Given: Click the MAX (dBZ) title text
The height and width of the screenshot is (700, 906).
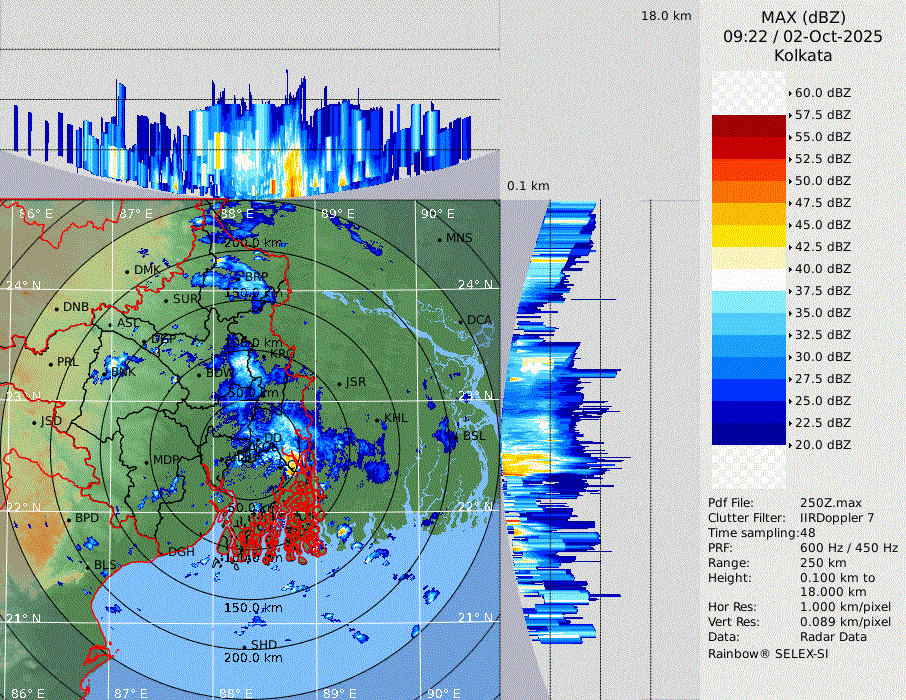Looking at the screenshot, I should 802,17.
